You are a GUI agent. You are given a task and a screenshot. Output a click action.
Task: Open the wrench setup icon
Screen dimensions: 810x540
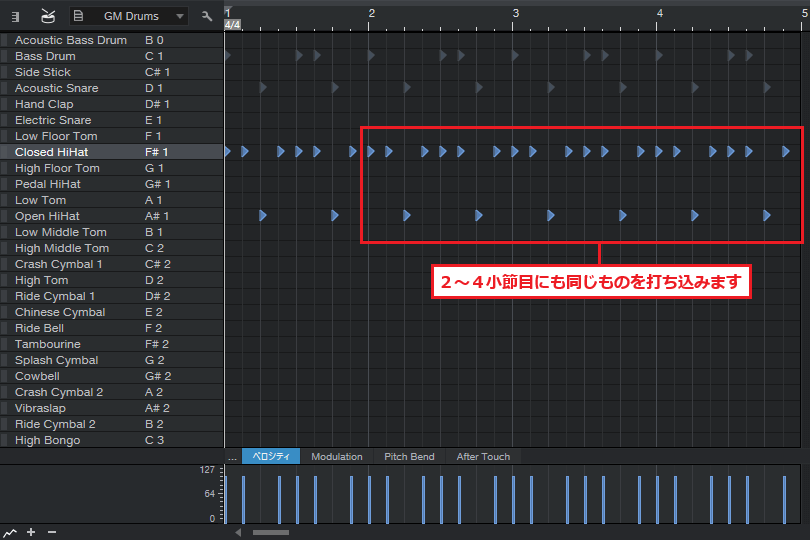pyautogui.click(x=207, y=16)
